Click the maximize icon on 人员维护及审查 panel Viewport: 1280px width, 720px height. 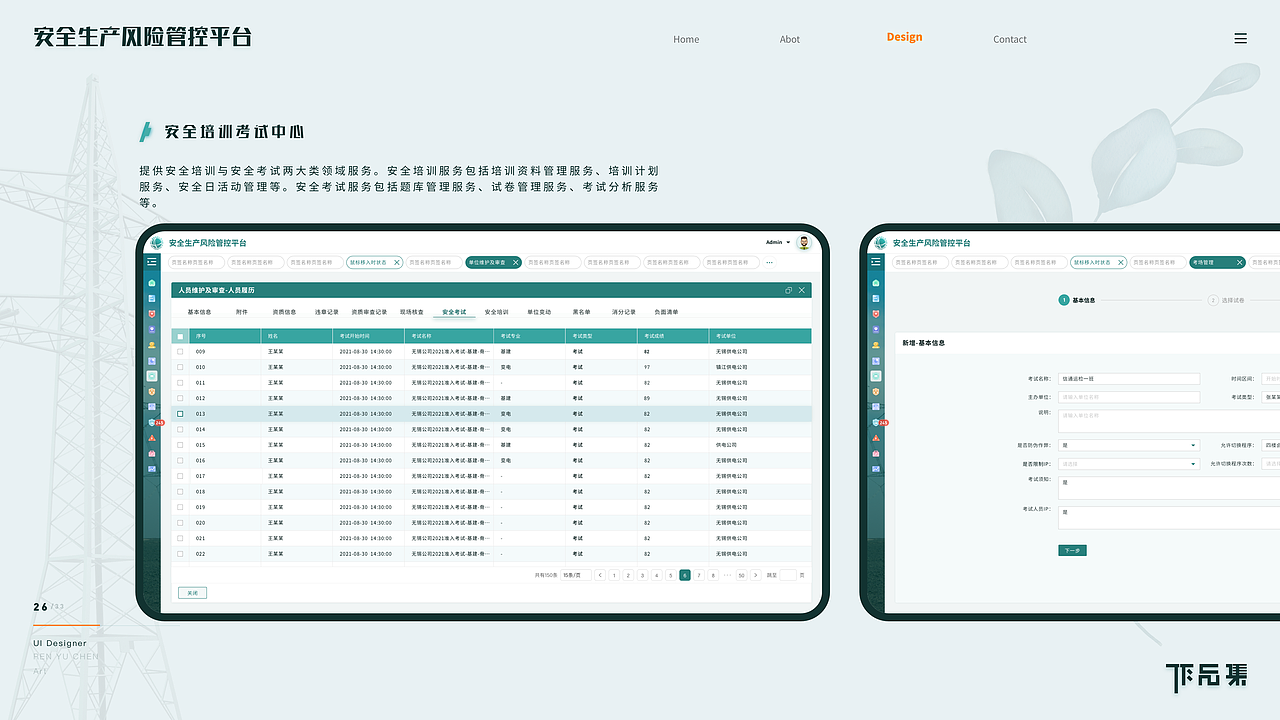788,289
